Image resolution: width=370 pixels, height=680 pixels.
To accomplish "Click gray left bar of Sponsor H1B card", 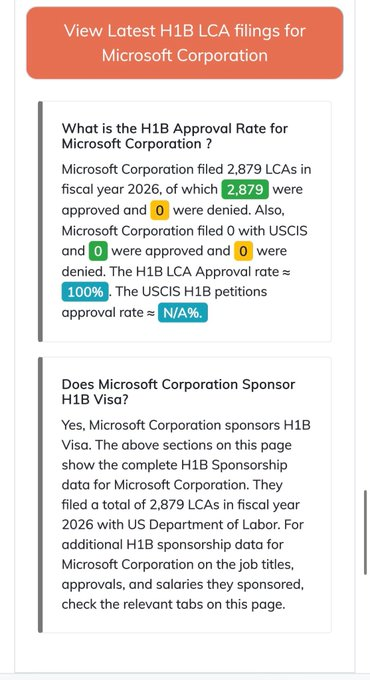I will pos(40,495).
